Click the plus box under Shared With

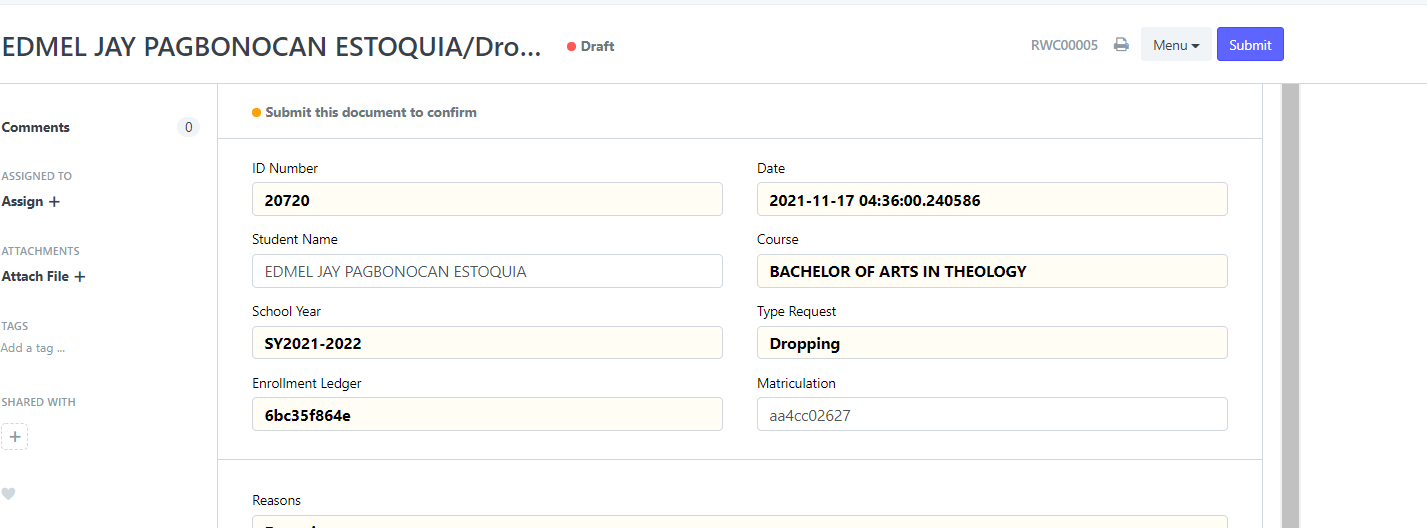[15, 437]
